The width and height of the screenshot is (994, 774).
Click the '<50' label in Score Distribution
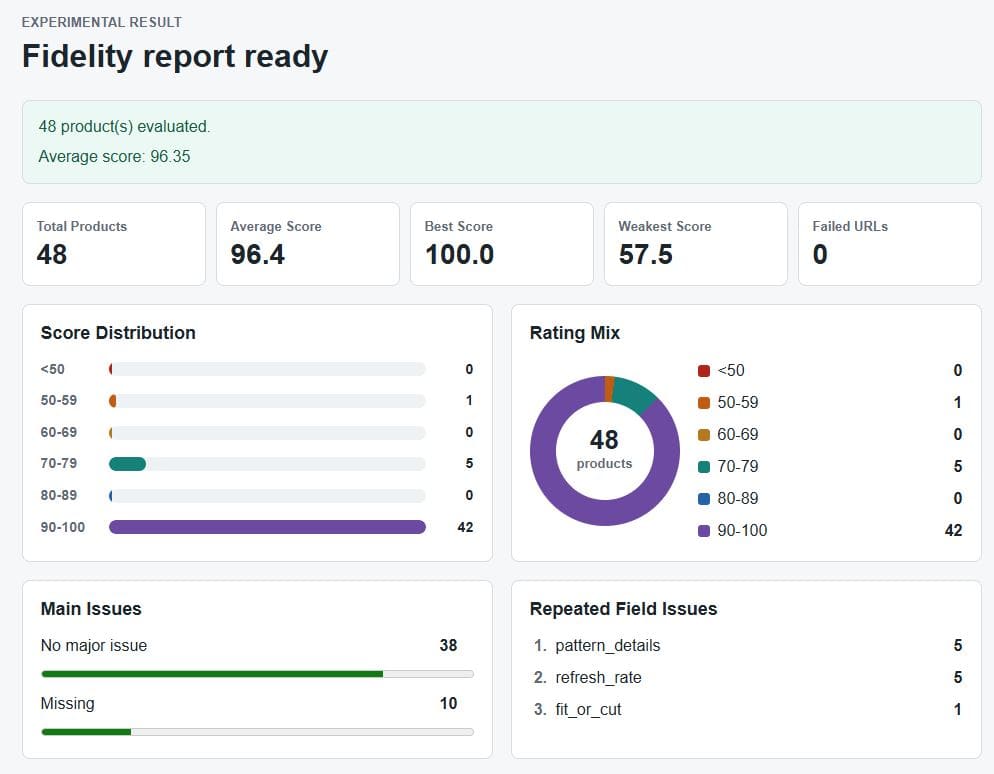pyautogui.click(x=52, y=369)
